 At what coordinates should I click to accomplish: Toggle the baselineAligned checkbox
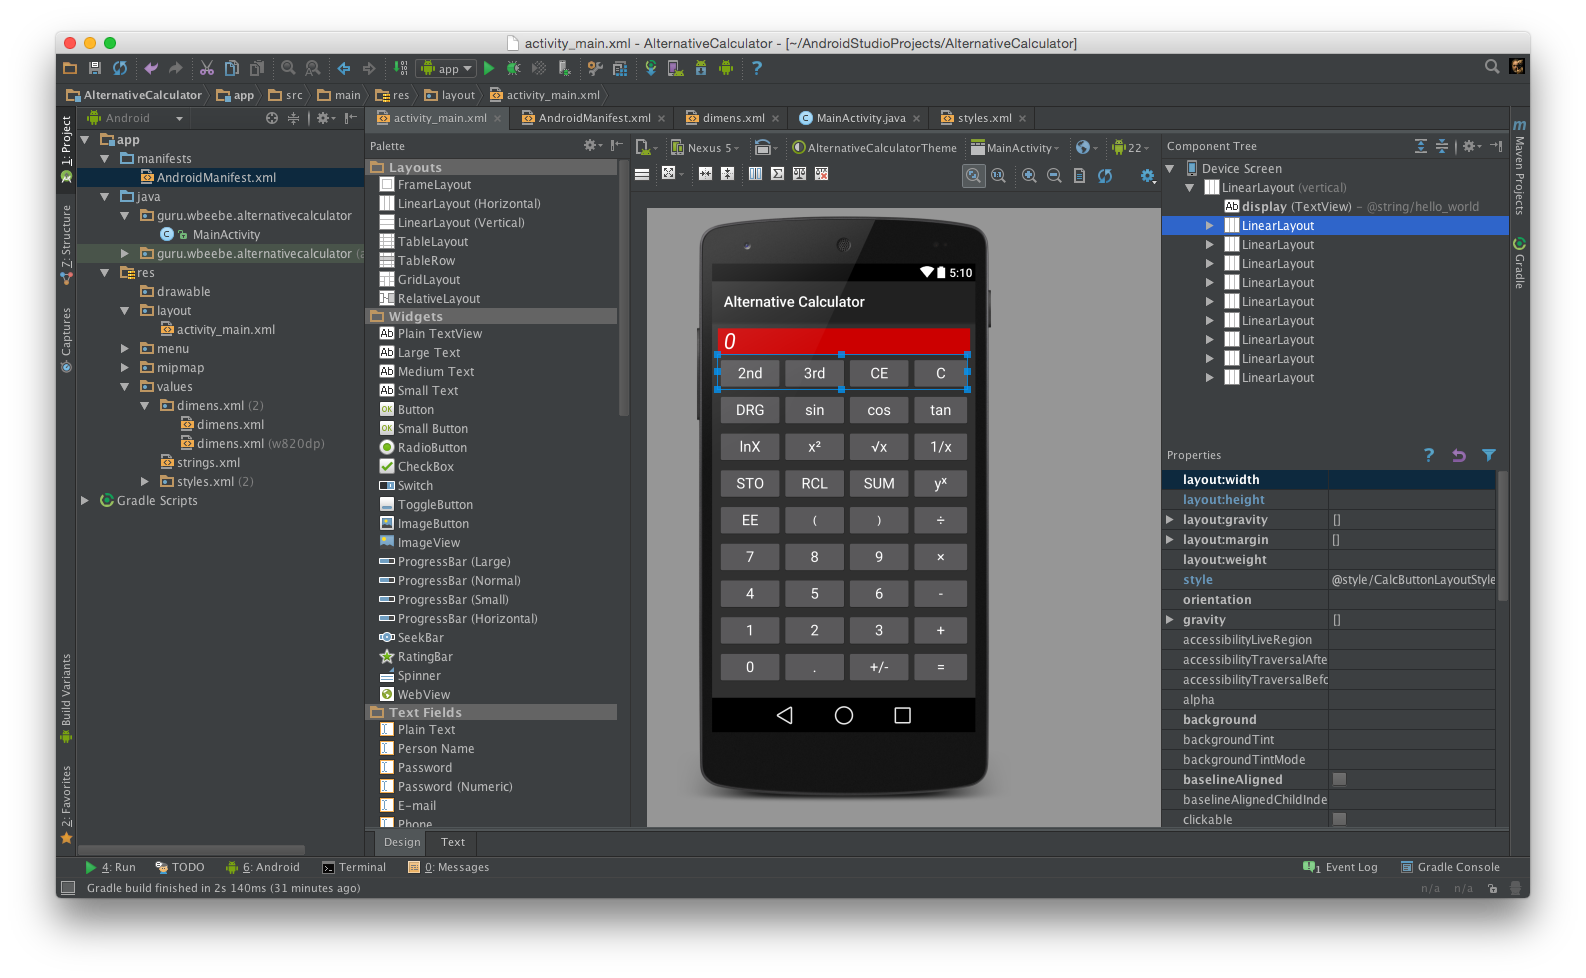1339,779
